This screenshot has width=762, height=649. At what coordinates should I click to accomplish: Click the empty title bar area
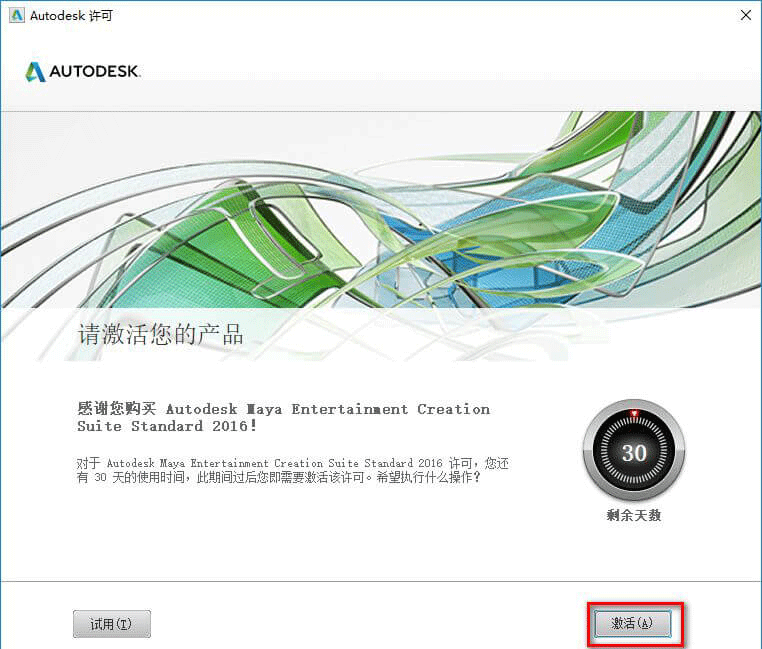pos(423,16)
